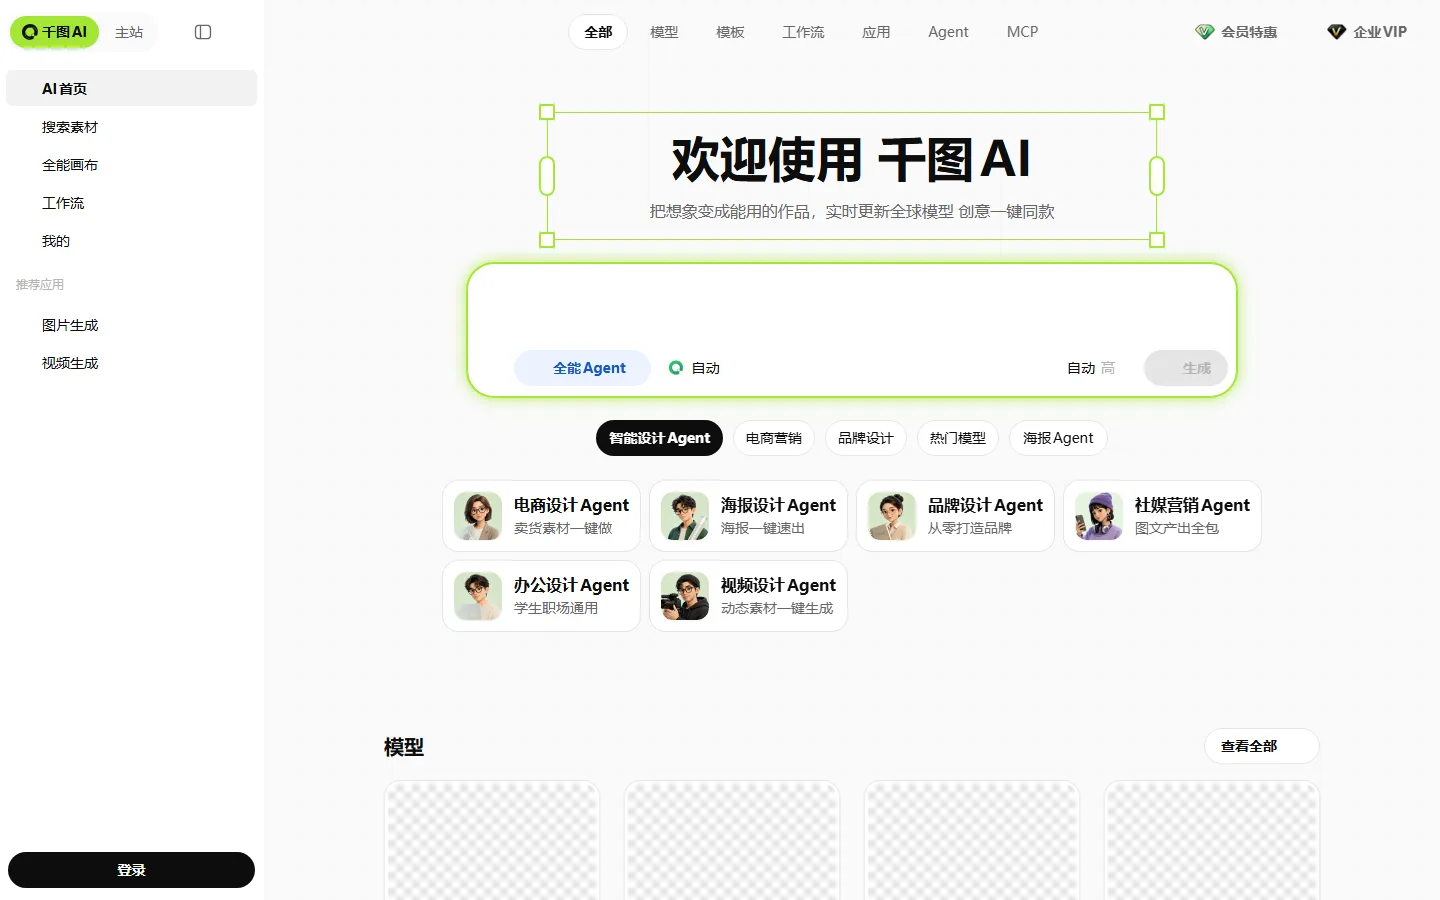Click the 会员特惠 diamond icon
The image size is (1440, 900).
[1204, 32]
